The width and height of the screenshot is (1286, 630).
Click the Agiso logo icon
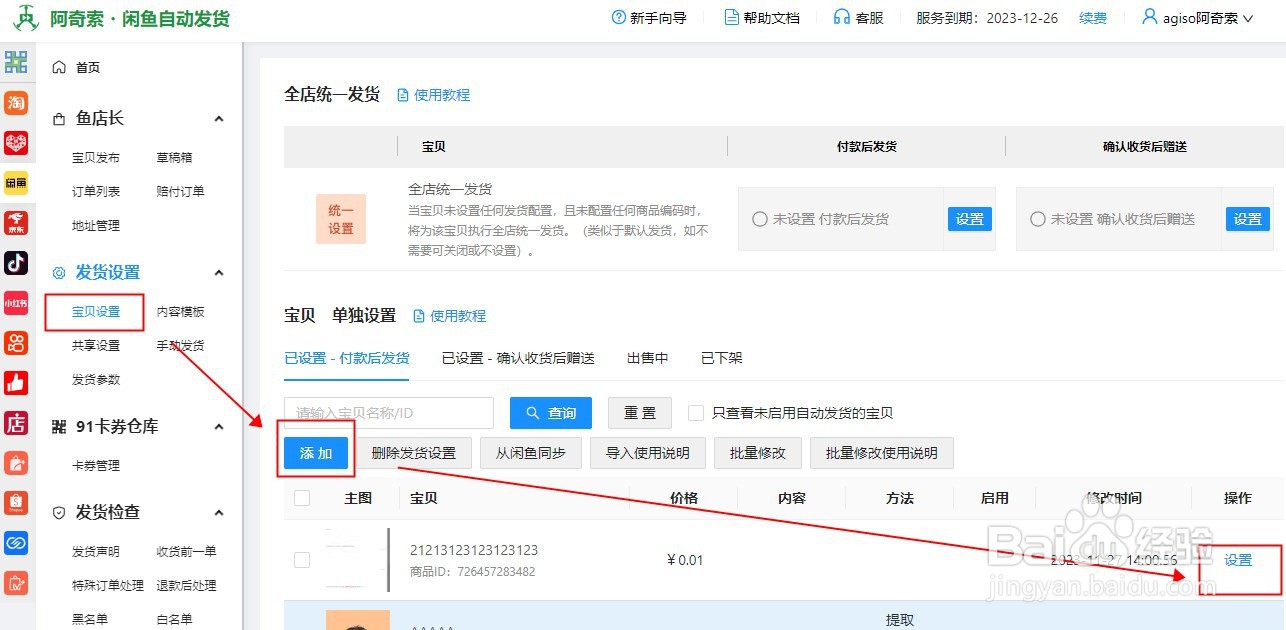pyautogui.click(x=25, y=19)
